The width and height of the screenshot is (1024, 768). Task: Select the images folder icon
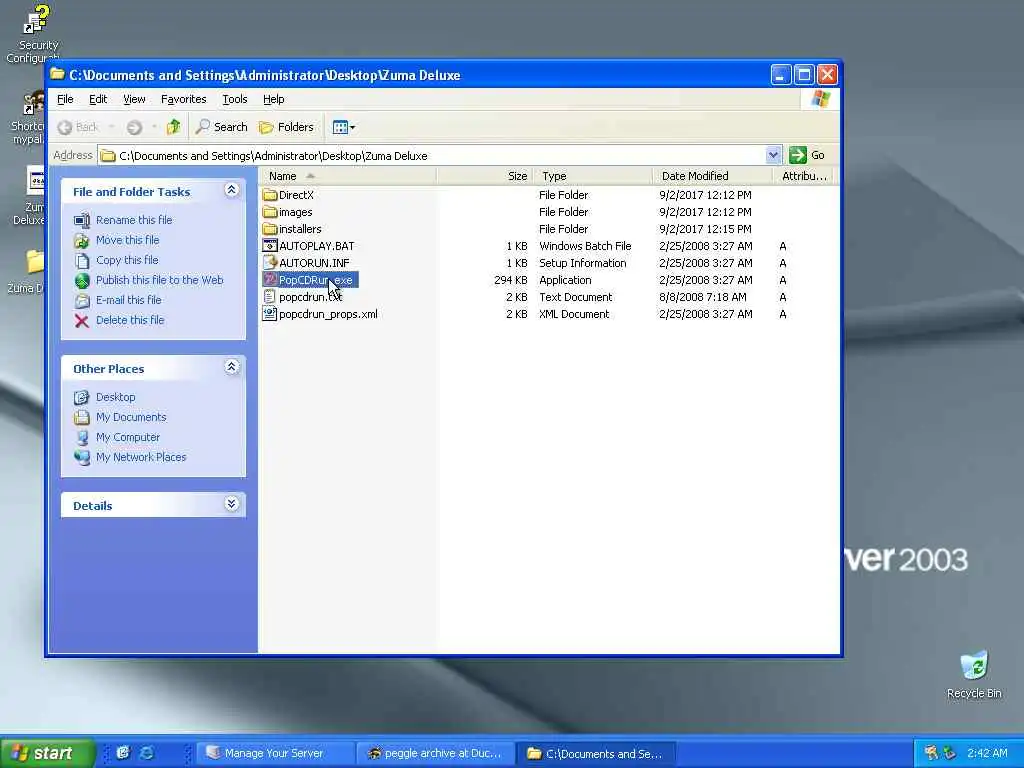[270, 212]
